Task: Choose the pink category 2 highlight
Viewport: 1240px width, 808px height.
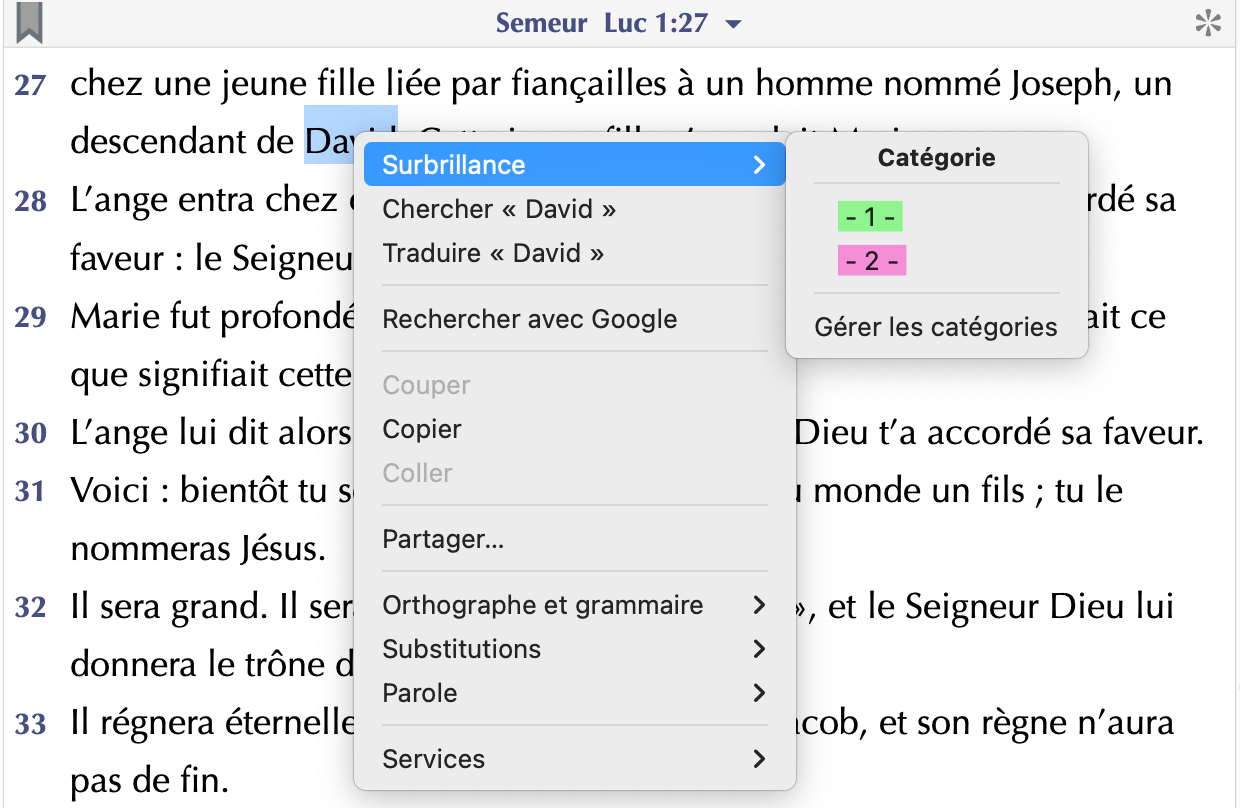Action: pyautogui.click(x=871, y=261)
